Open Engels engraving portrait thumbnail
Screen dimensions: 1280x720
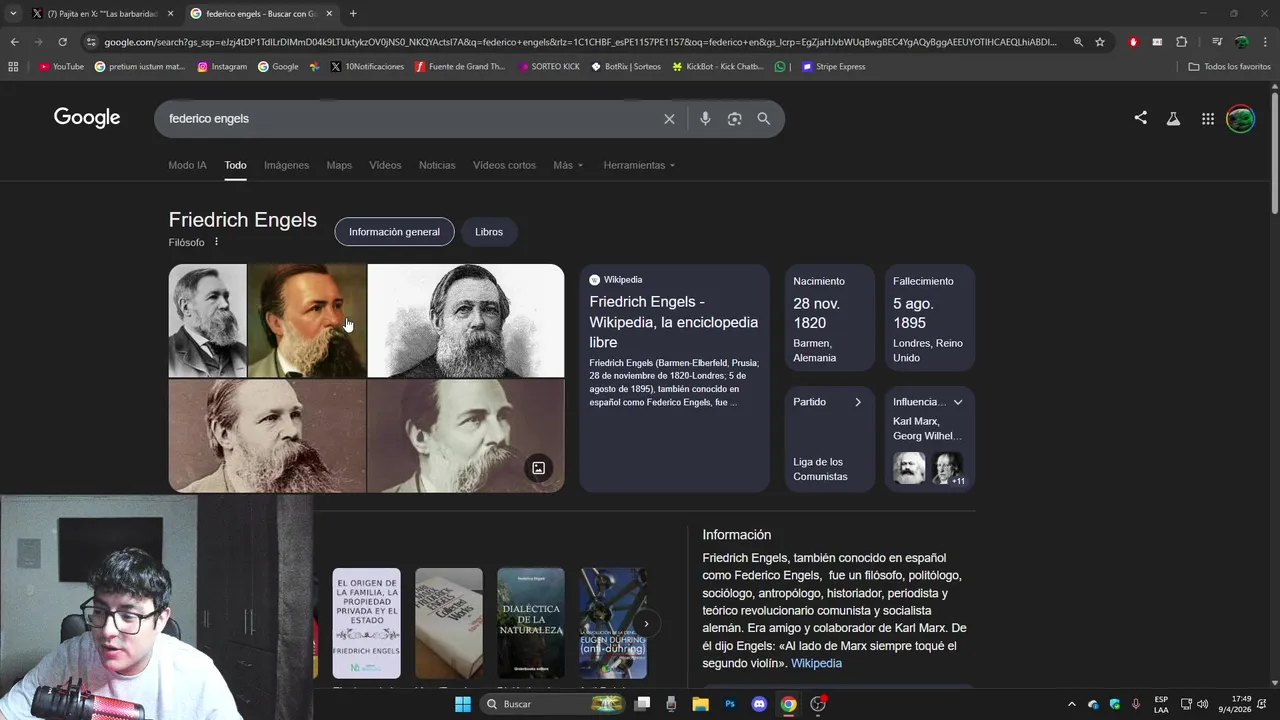466,321
